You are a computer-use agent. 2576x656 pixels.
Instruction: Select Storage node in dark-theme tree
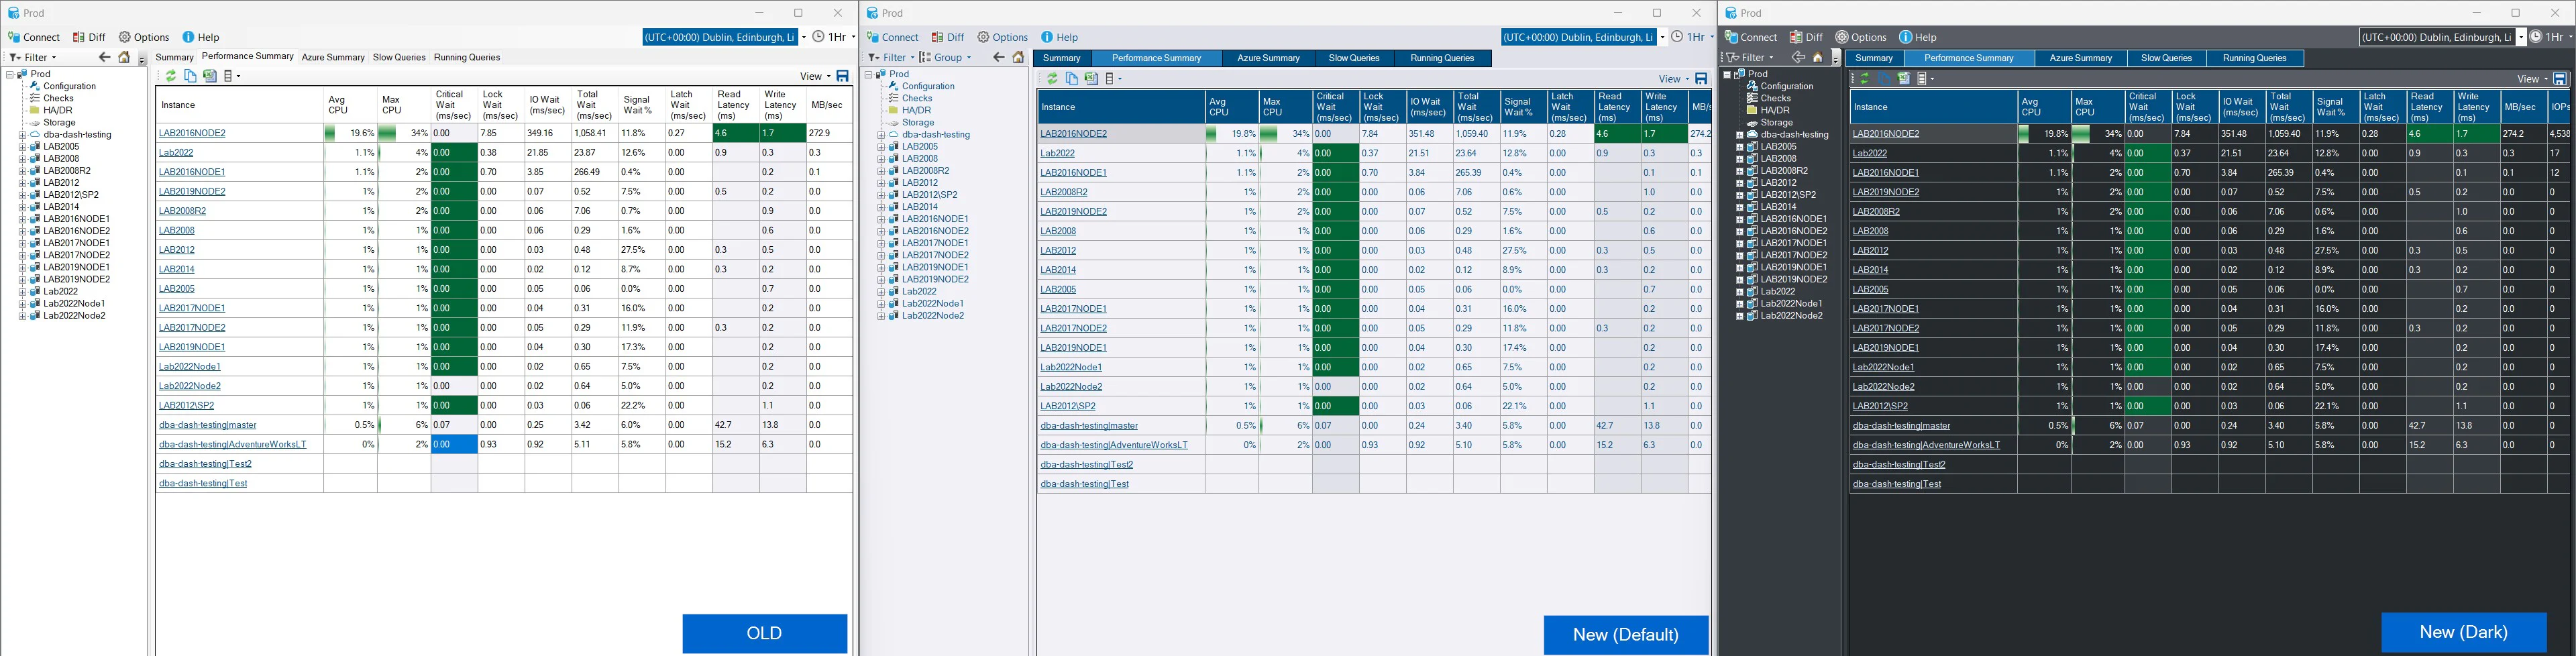point(1776,122)
